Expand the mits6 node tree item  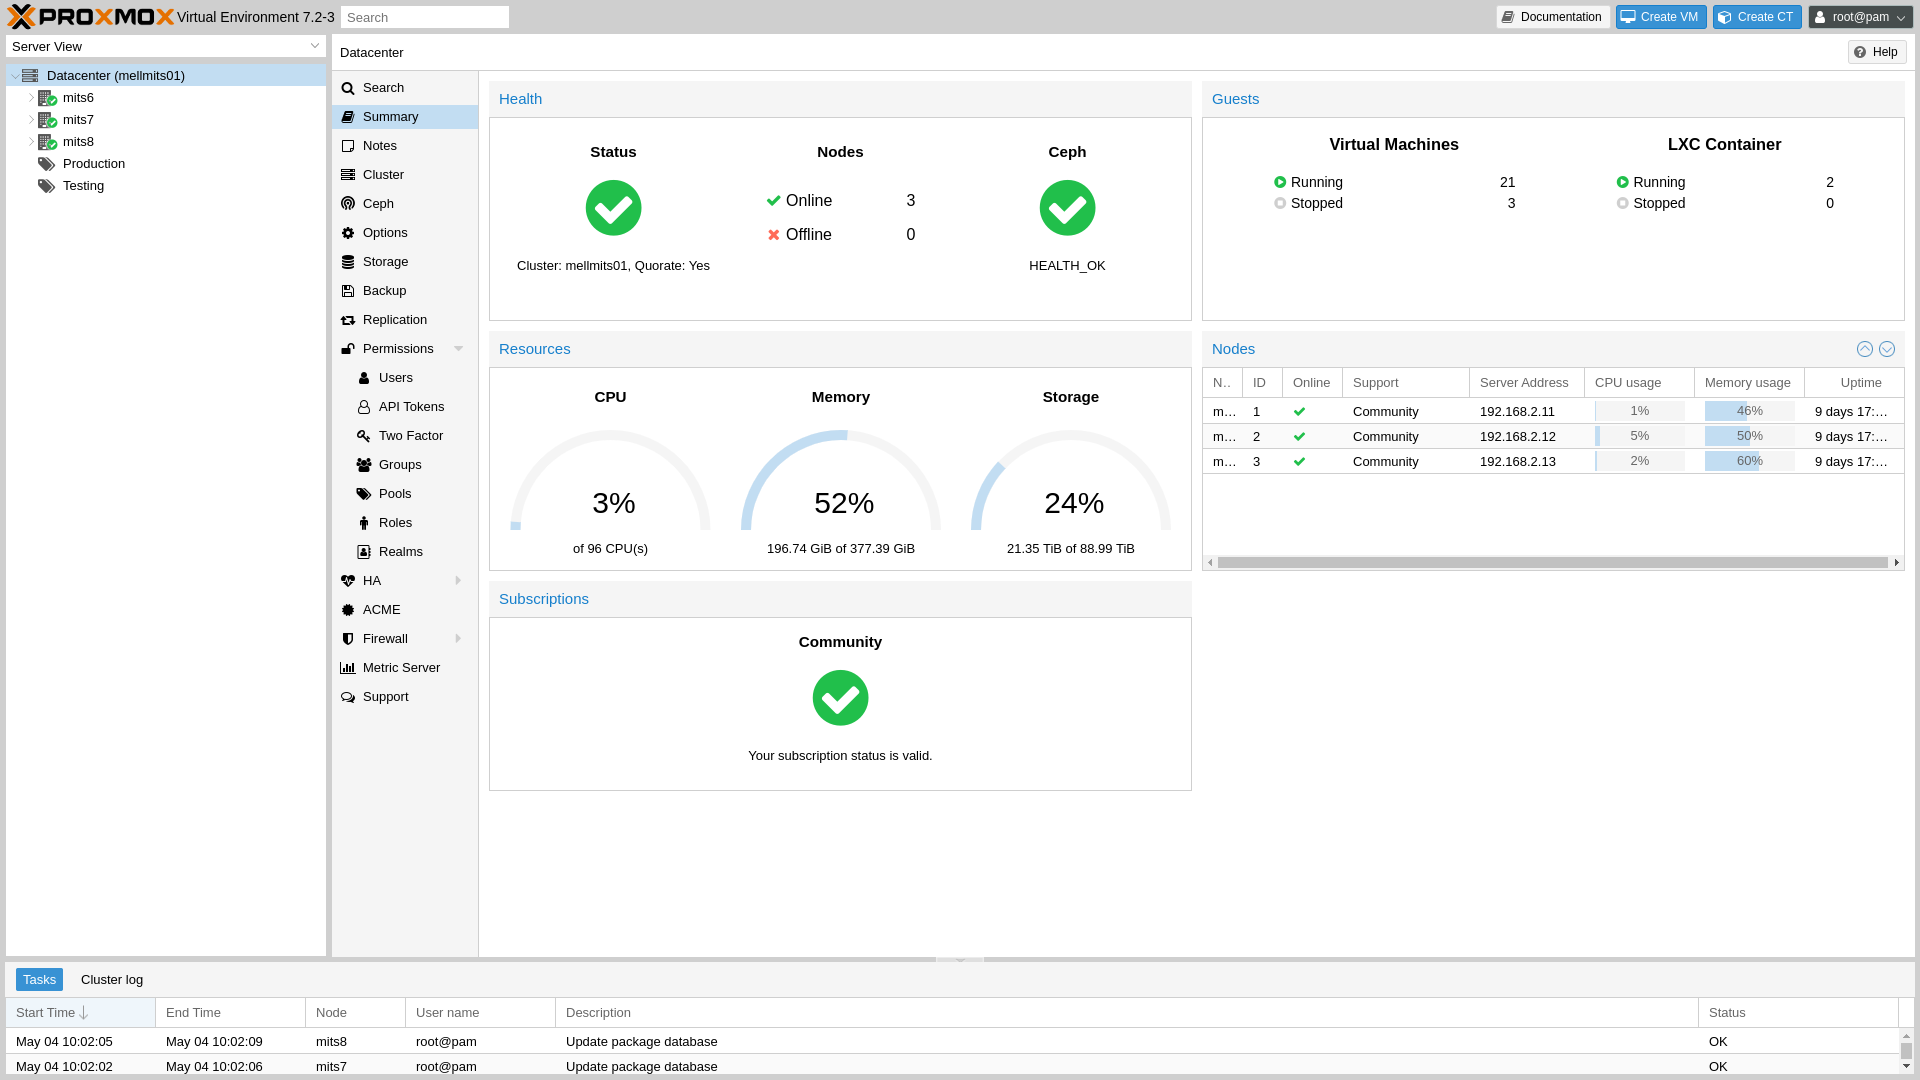[x=30, y=96]
